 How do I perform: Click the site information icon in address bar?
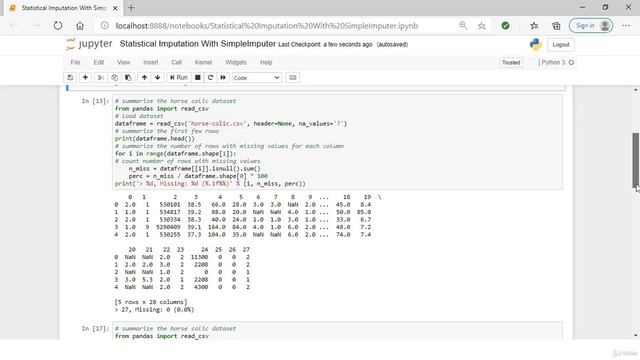point(105,25)
